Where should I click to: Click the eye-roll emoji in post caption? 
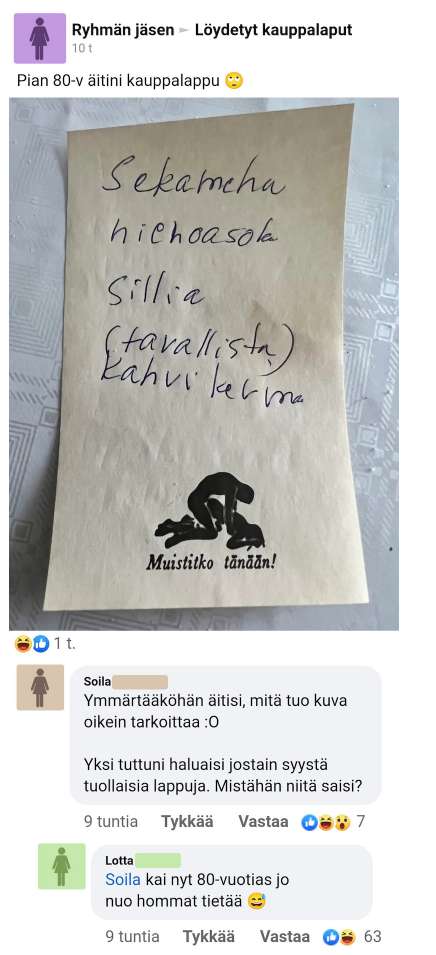[x=234, y=80]
